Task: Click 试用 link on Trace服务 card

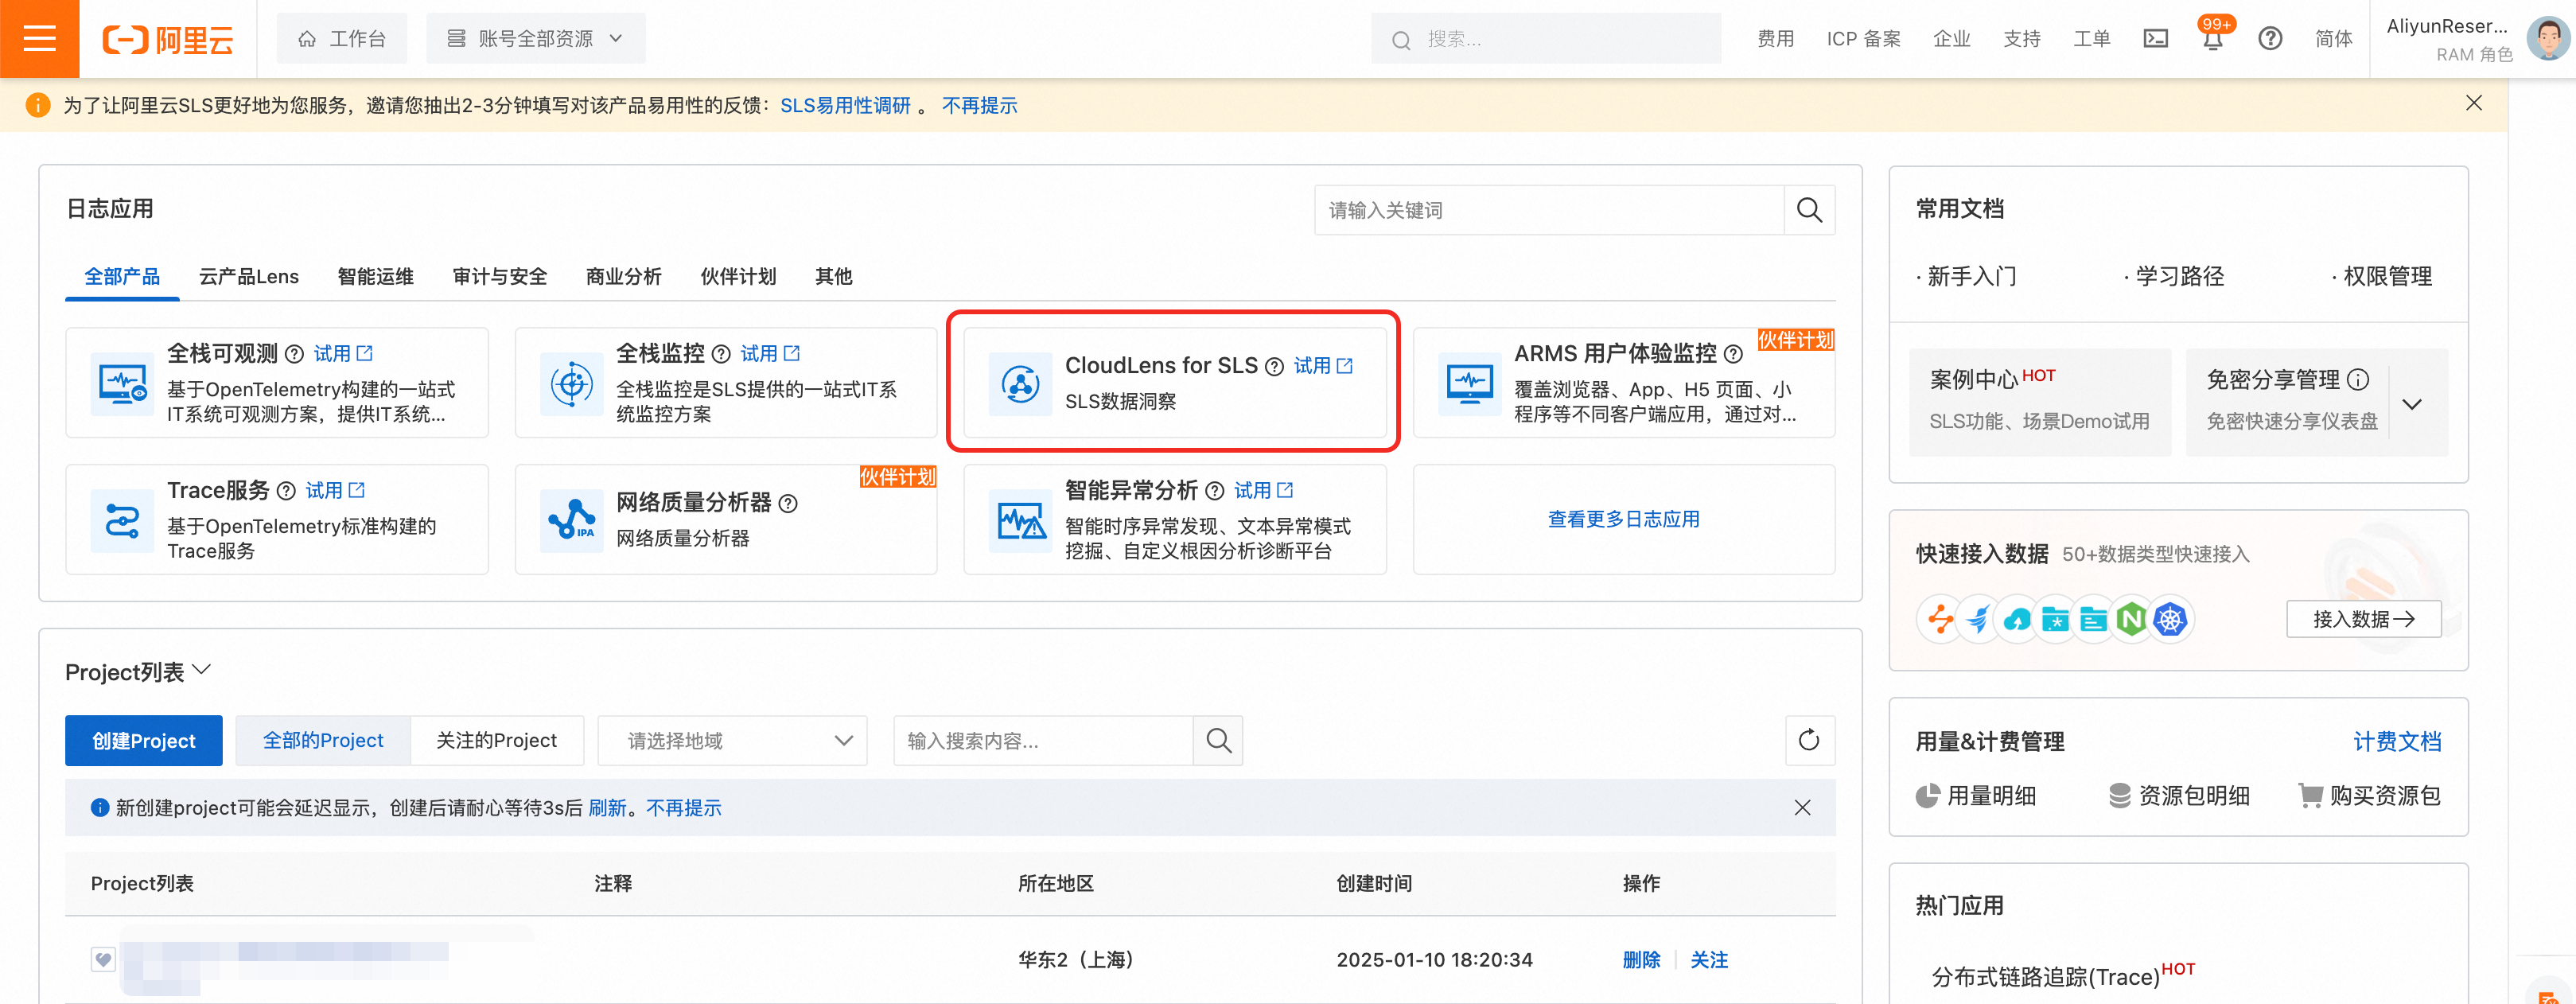Action: tap(335, 491)
